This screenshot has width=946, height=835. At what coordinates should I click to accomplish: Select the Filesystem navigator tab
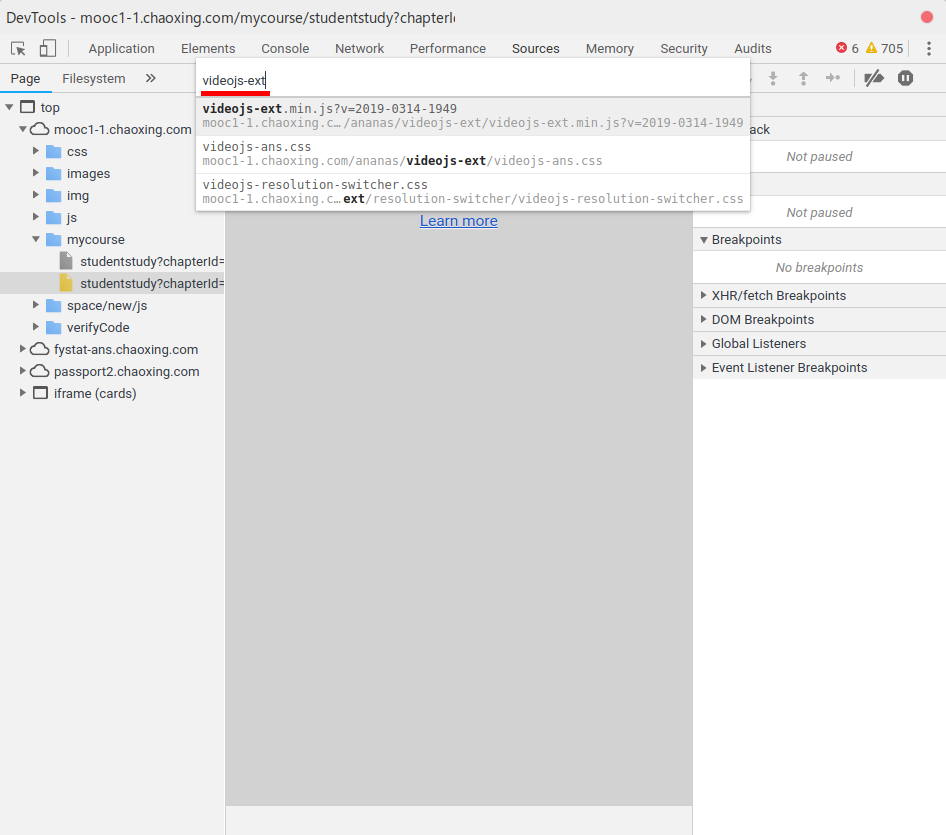[x=94, y=78]
